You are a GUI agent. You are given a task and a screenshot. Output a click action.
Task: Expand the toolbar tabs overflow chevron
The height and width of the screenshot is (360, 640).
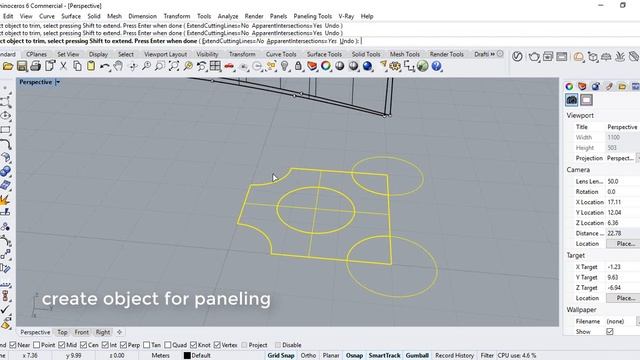coord(493,54)
